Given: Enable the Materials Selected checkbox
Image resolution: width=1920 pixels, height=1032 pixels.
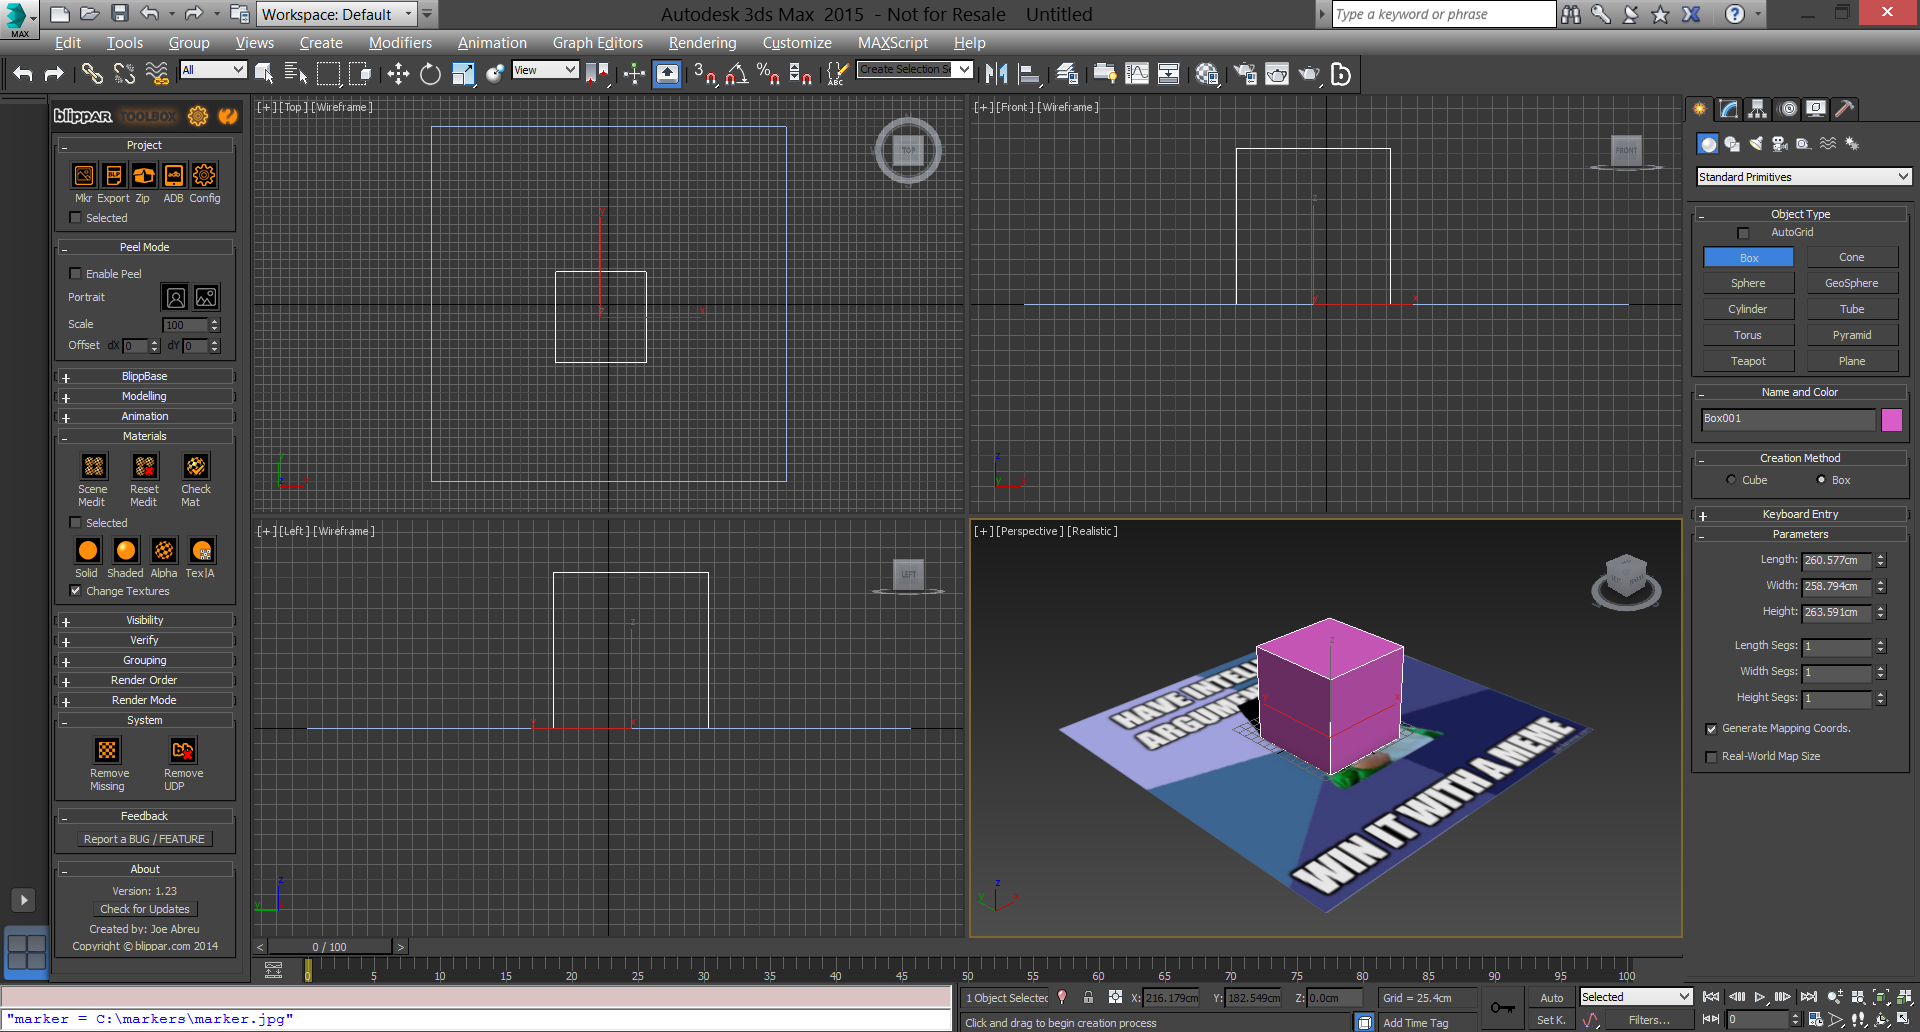Looking at the screenshot, I should [75, 522].
